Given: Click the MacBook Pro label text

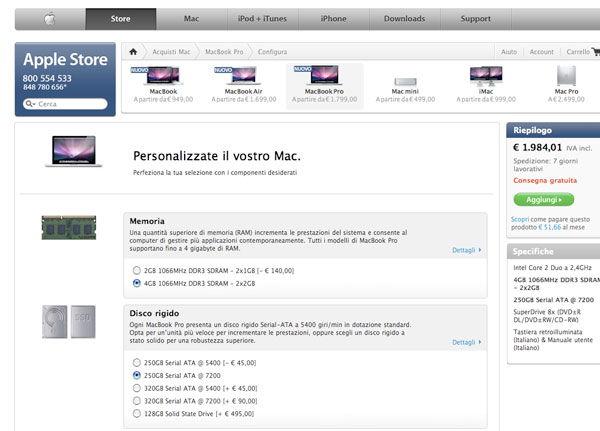Looking at the screenshot, I should (324, 91).
